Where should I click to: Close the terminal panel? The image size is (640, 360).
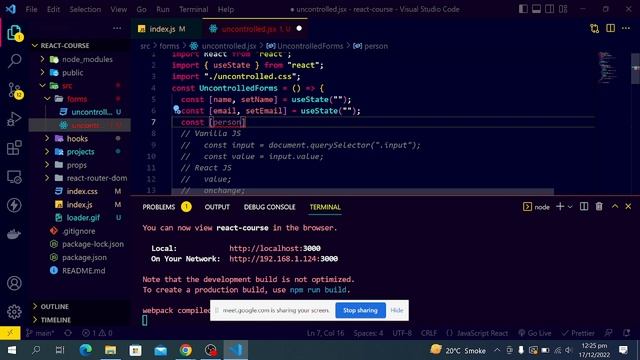(x=628, y=207)
